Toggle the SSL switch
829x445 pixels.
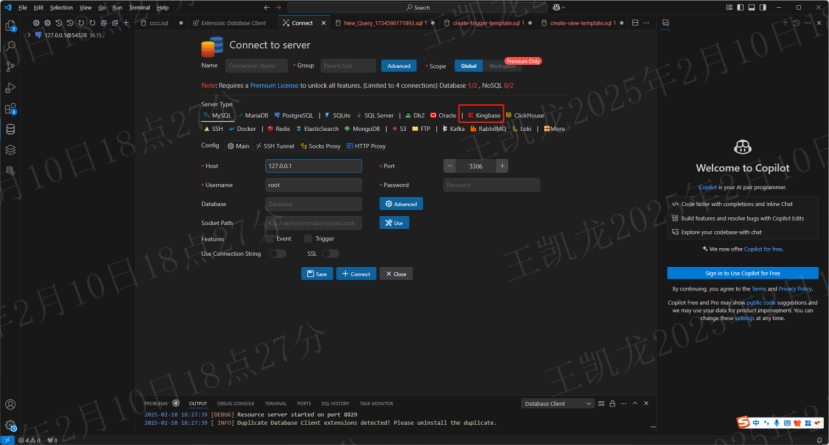pyautogui.click(x=330, y=254)
